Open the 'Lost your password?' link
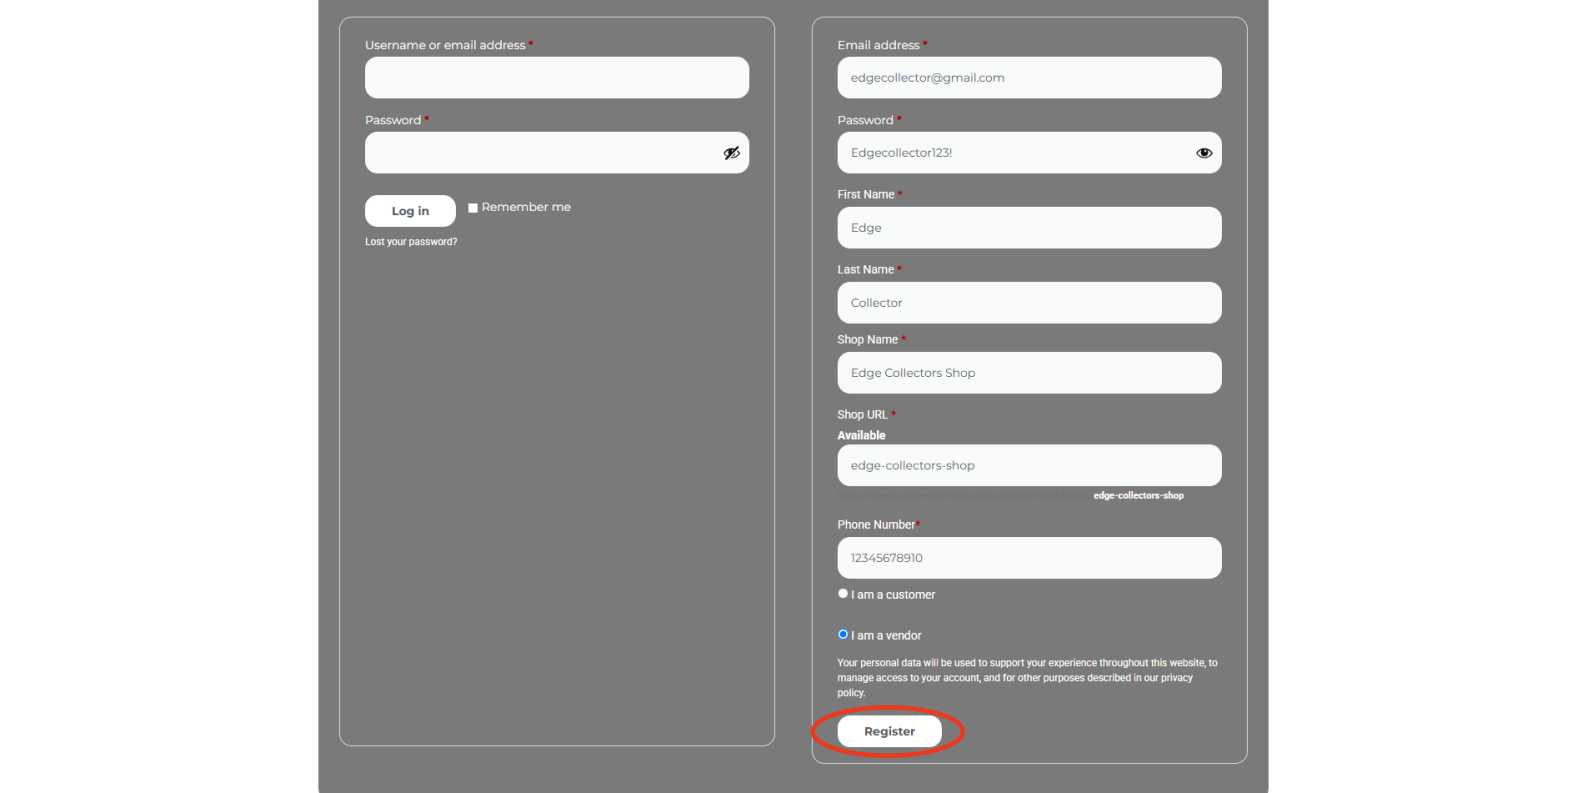This screenshot has width=1587, height=793. (411, 242)
